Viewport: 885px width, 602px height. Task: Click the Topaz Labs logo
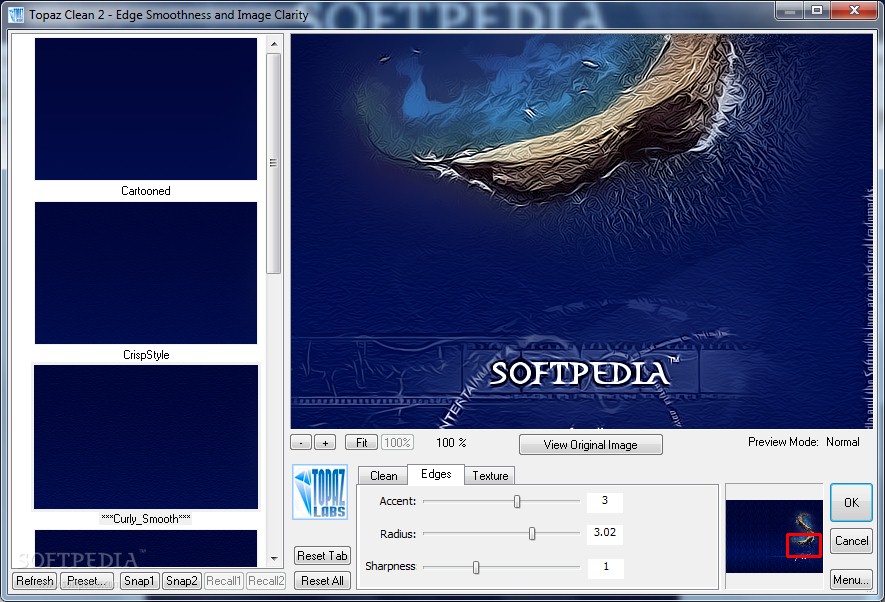(320, 492)
